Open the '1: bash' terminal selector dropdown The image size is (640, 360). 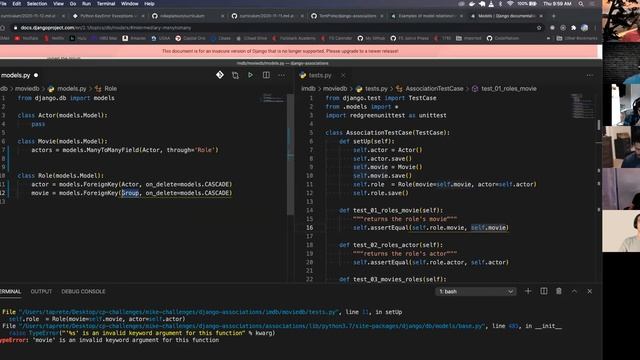pos(476,291)
